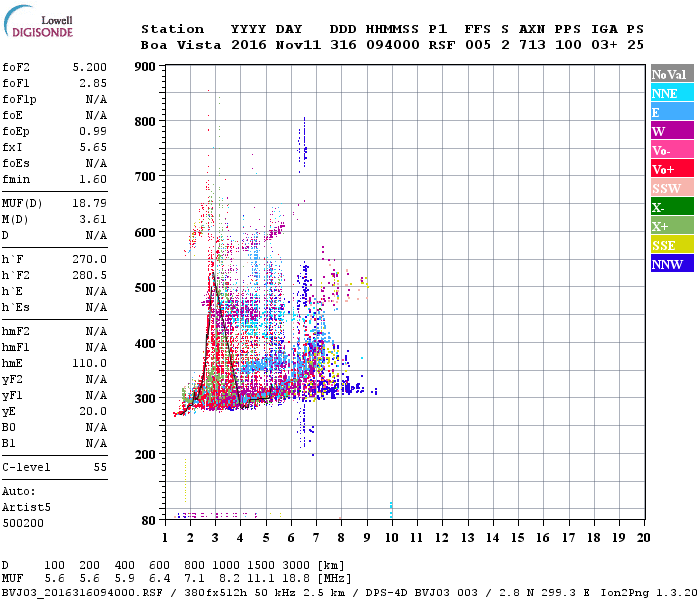
Task: Click the 10 label on frequency axis
Action: [x=392, y=538]
